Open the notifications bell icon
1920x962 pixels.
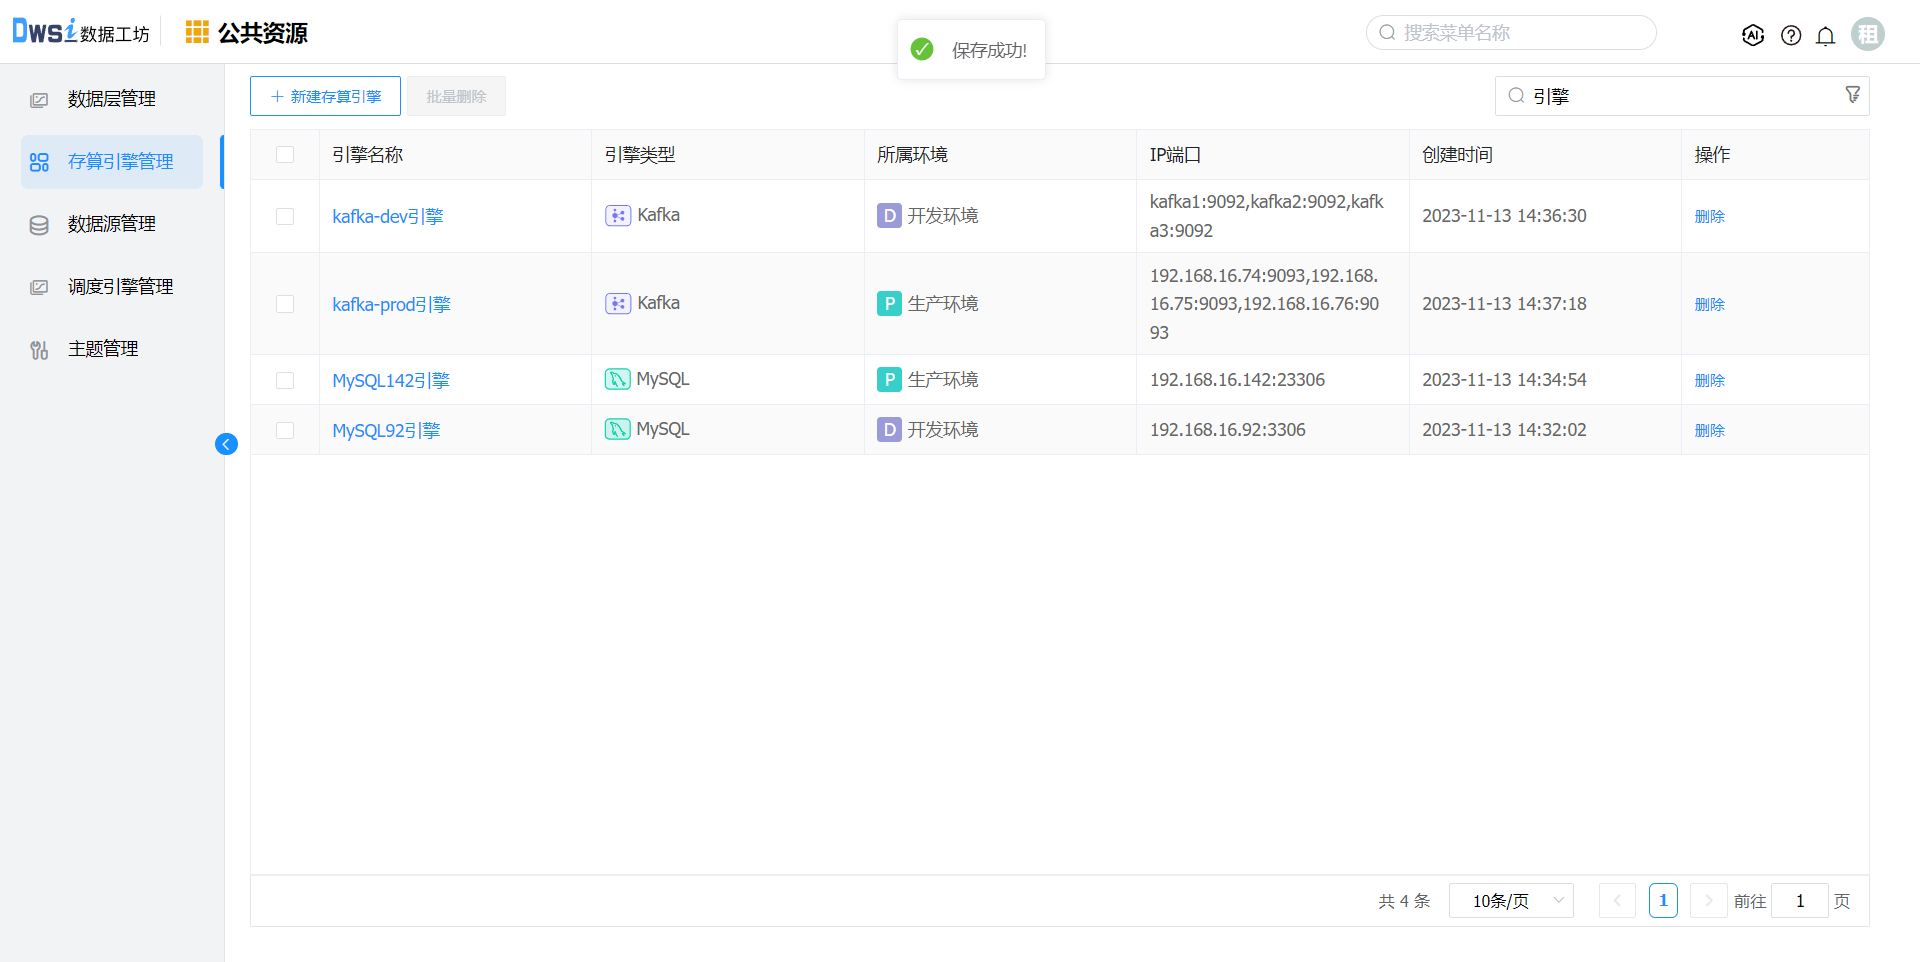point(1825,36)
